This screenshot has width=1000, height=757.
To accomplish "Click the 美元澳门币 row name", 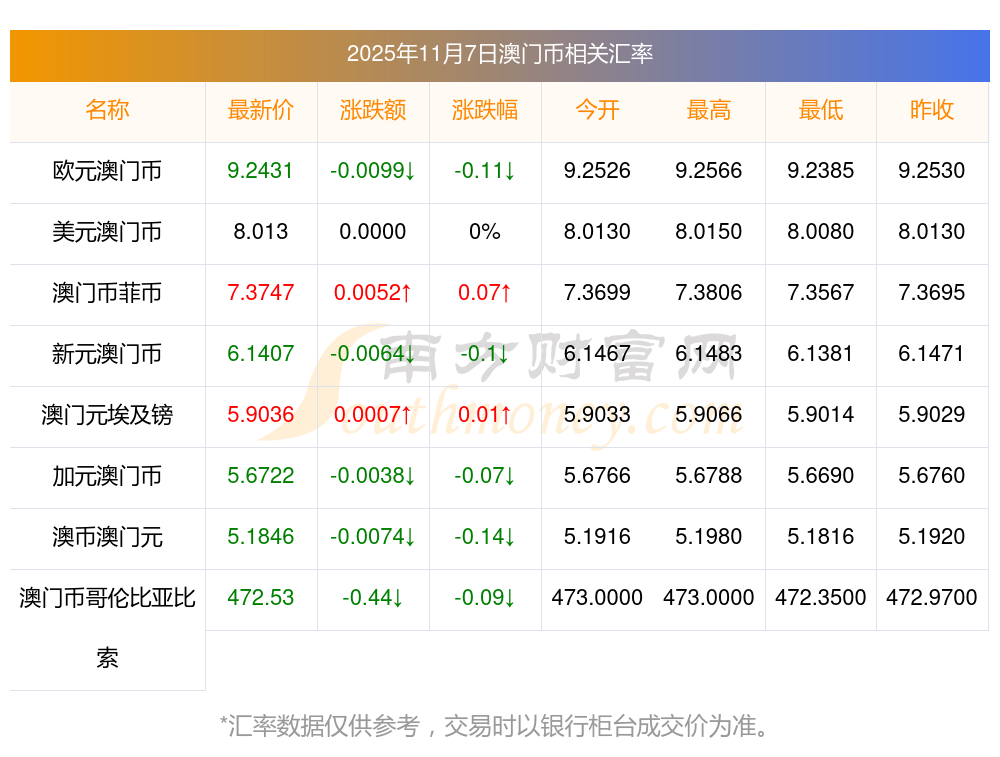I will tap(107, 232).
